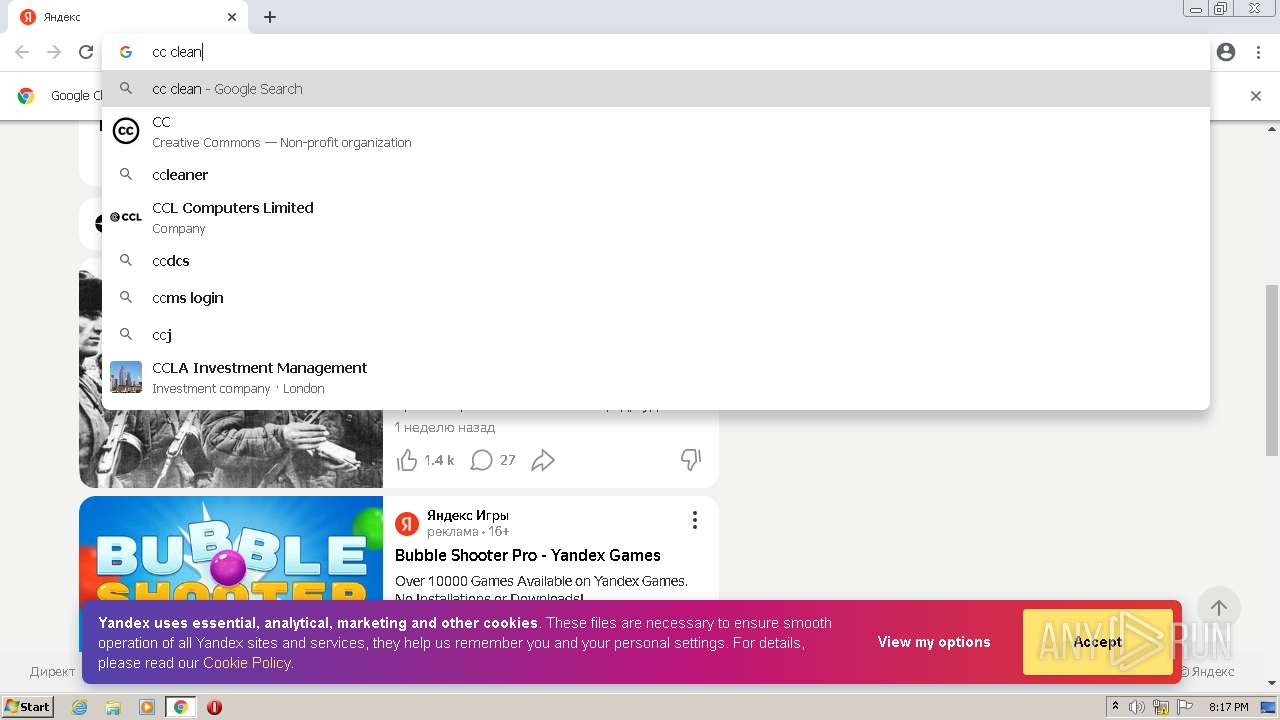
Task: Click the CCLA Investment building thumbnail
Action: [126, 377]
